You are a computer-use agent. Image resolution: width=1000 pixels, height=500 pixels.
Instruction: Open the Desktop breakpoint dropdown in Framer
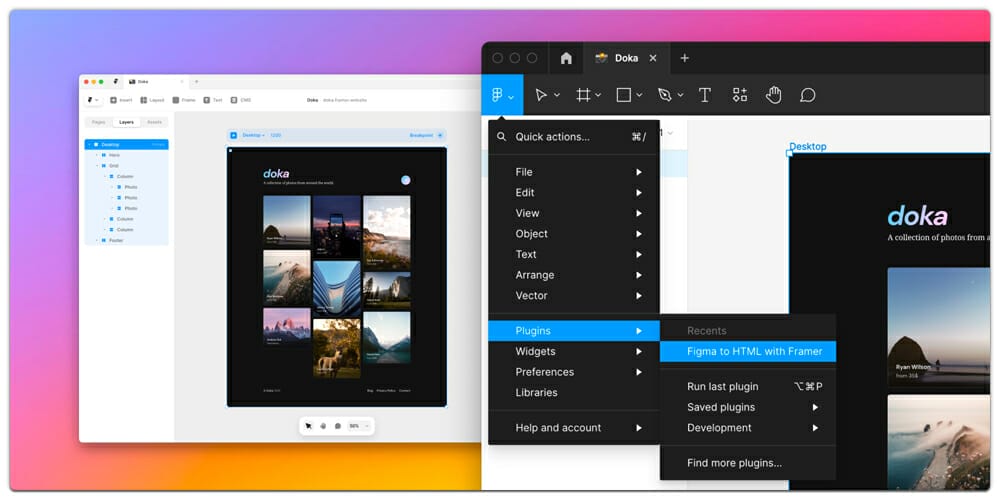point(253,135)
